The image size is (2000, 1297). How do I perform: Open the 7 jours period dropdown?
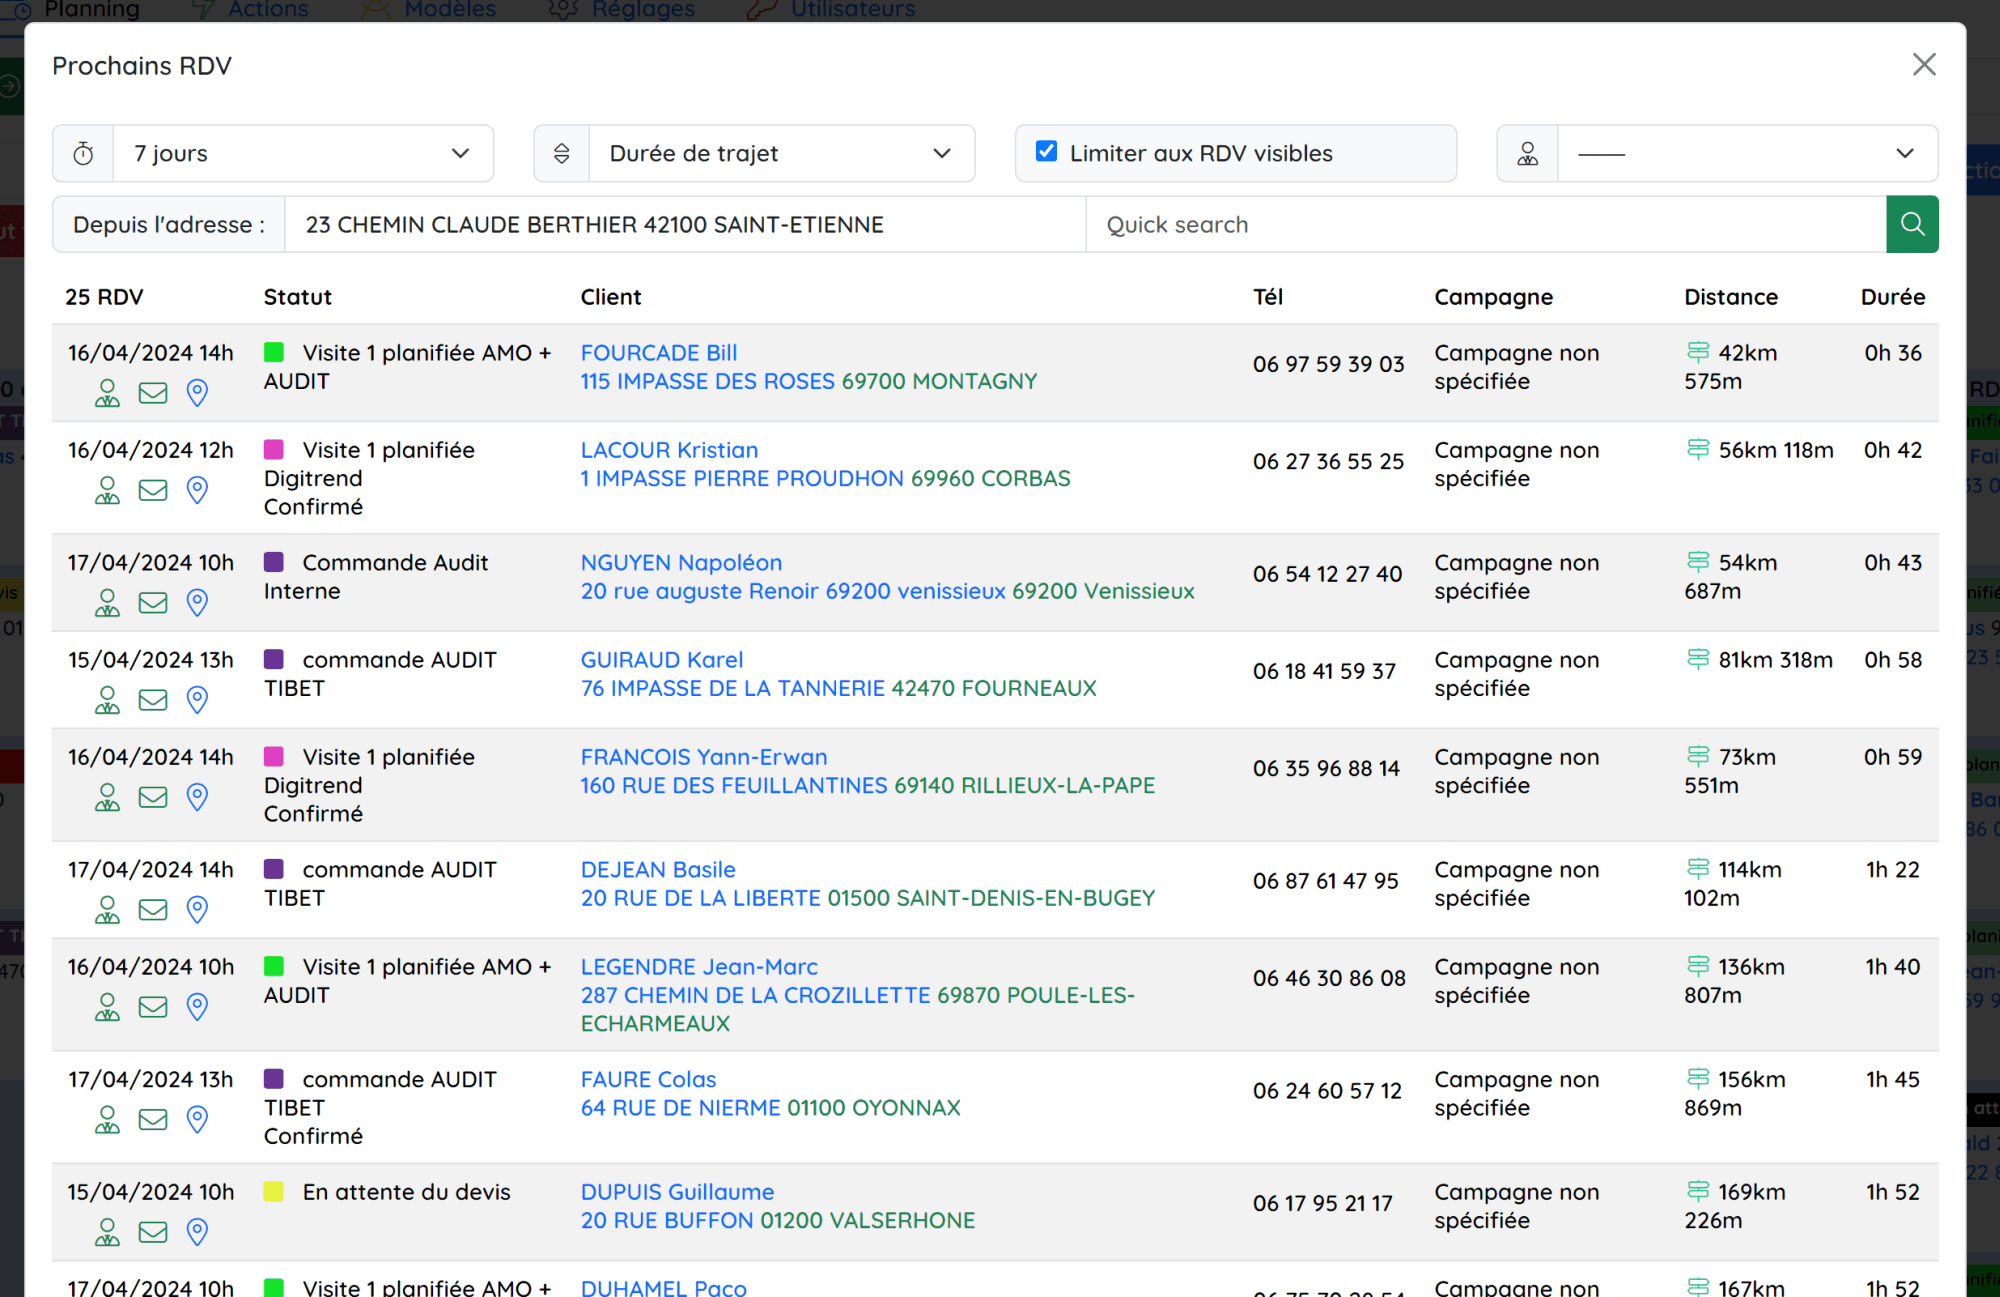(302, 153)
